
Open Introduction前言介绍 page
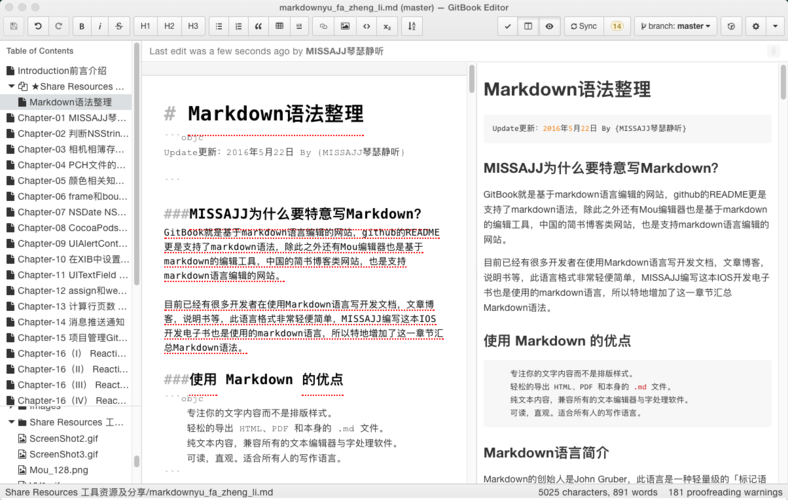click(x=62, y=71)
